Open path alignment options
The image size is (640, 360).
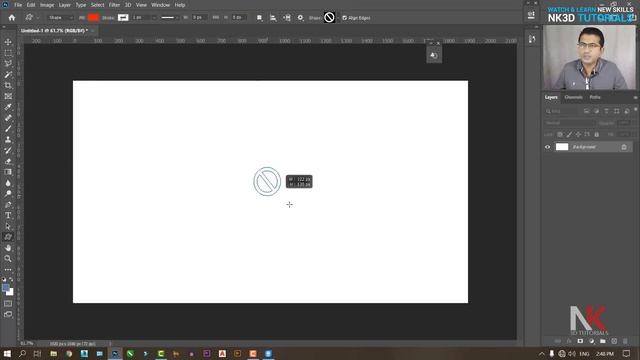(x=273, y=18)
